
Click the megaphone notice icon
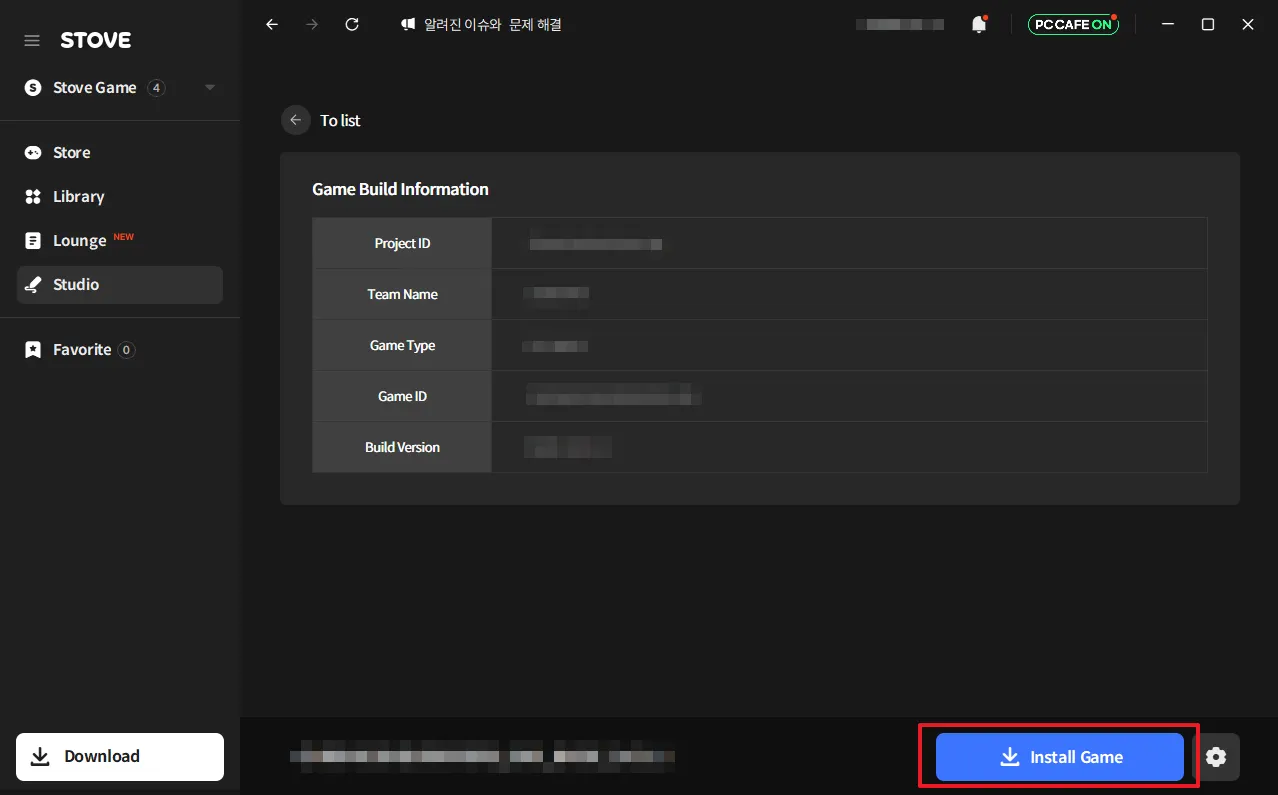[408, 24]
